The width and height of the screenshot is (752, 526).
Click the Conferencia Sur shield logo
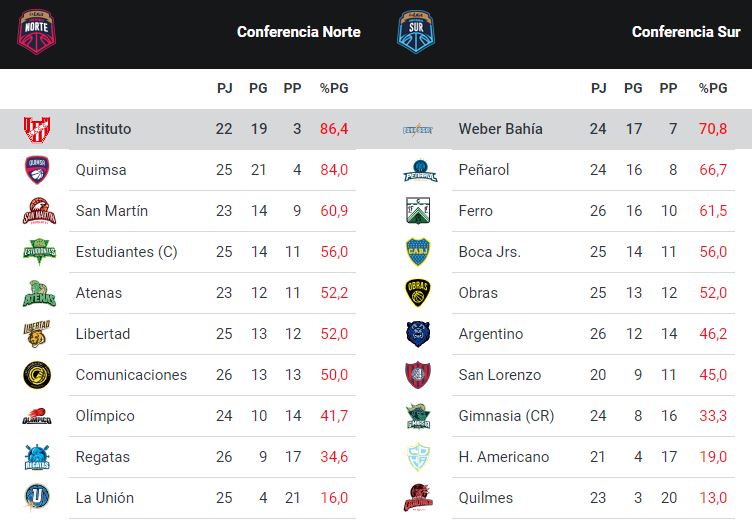(416, 32)
